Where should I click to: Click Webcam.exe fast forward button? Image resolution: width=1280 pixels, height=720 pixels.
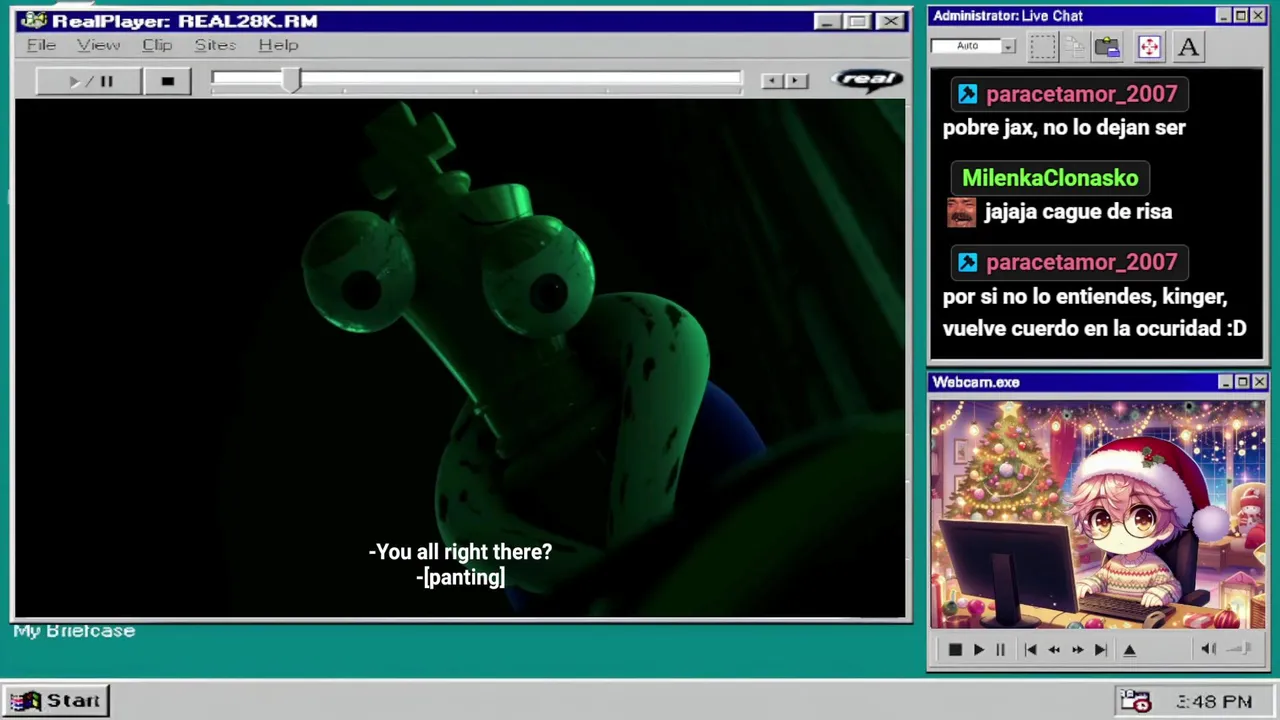(1077, 650)
